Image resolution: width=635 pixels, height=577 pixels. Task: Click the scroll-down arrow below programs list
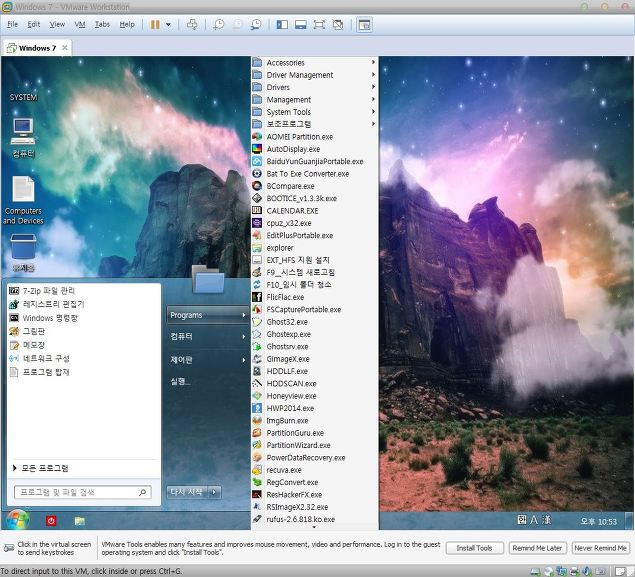pos(314,527)
